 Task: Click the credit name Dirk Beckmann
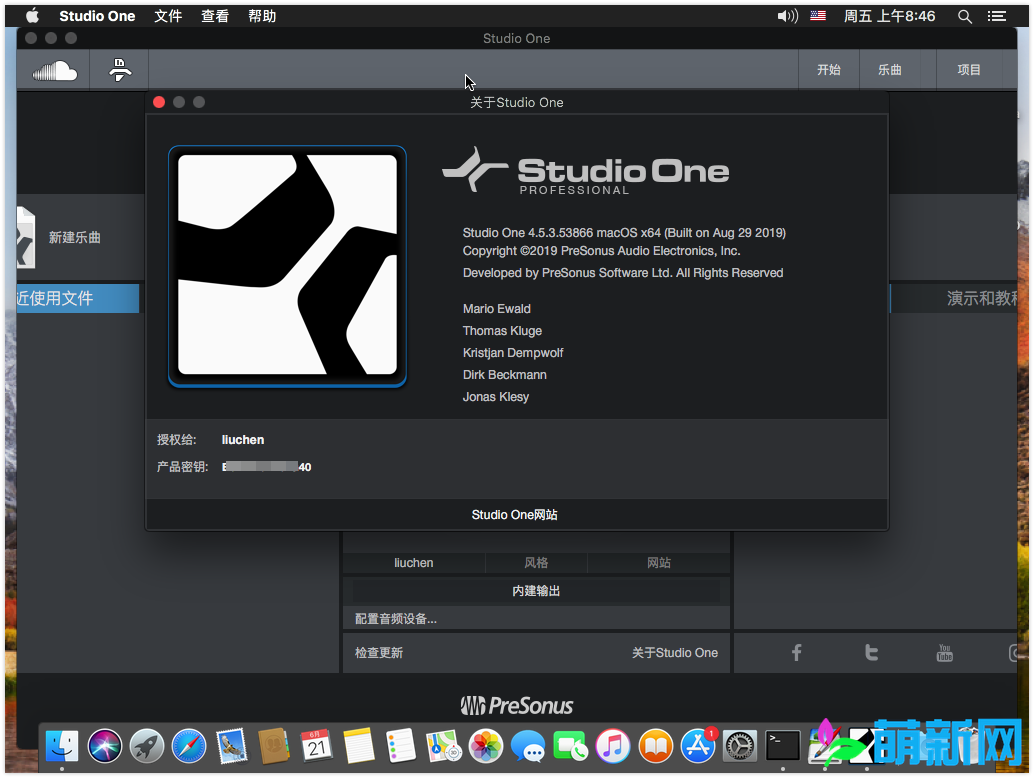click(x=504, y=374)
